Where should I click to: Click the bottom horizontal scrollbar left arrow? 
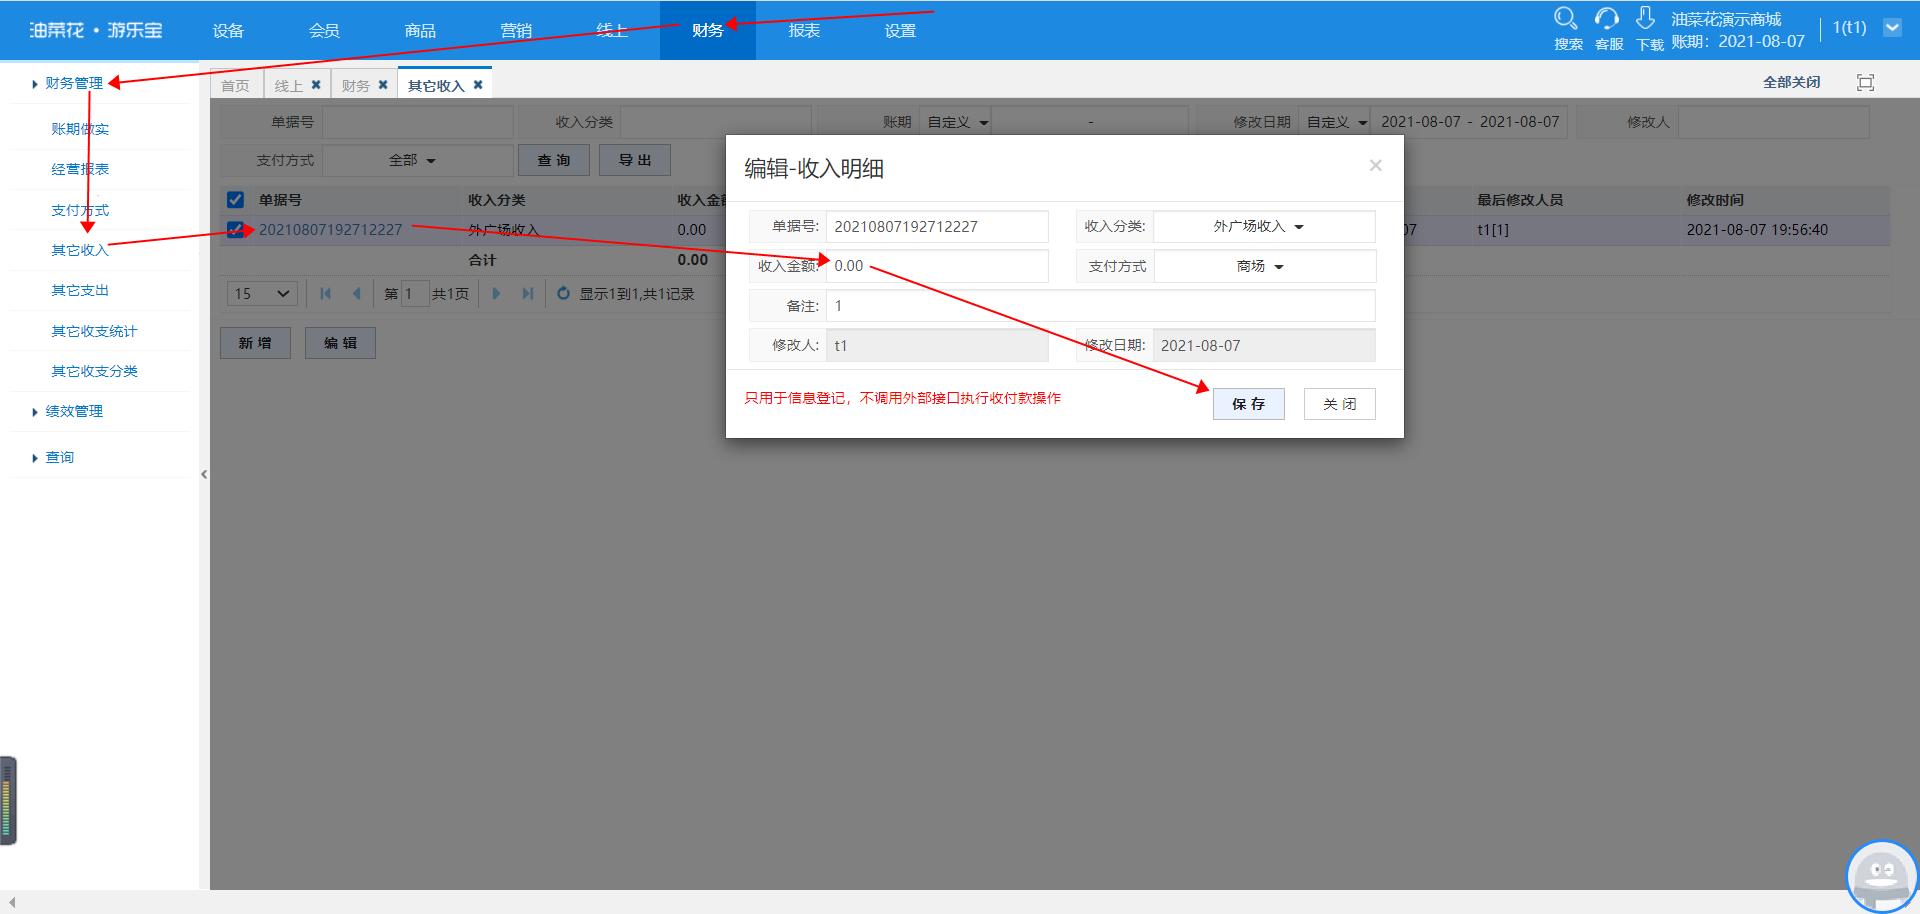click(x=12, y=903)
